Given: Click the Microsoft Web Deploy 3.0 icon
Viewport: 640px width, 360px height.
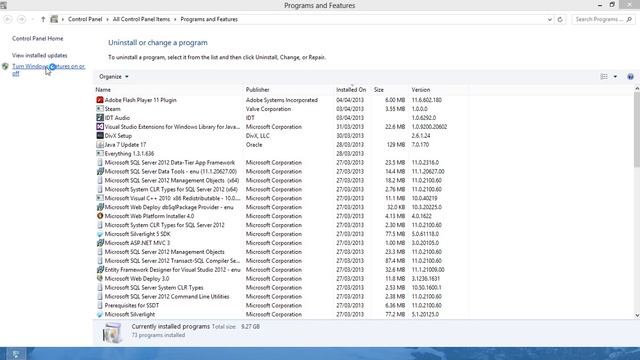Looking at the screenshot, I should point(100,279).
